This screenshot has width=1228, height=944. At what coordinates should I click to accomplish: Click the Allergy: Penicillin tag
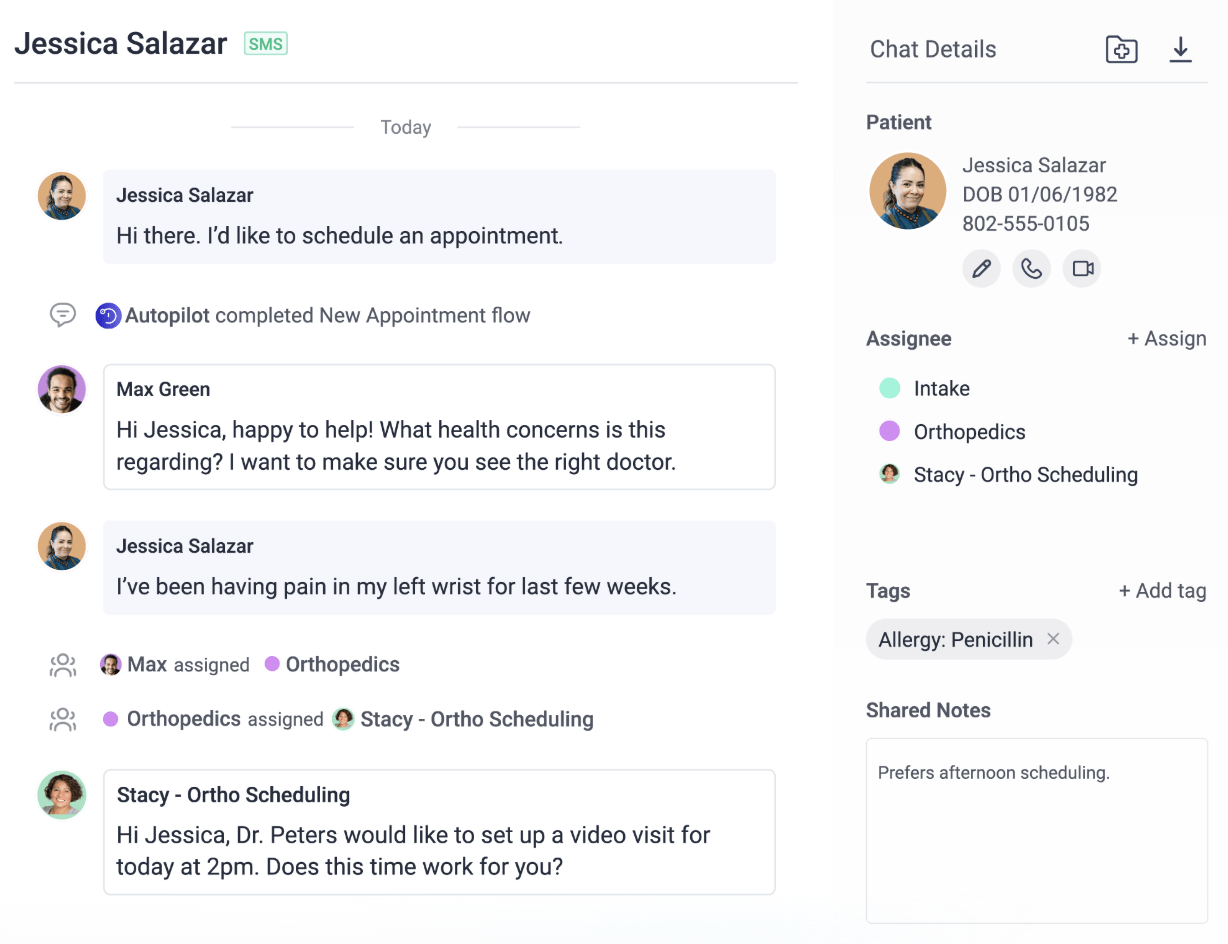pyautogui.click(x=955, y=640)
